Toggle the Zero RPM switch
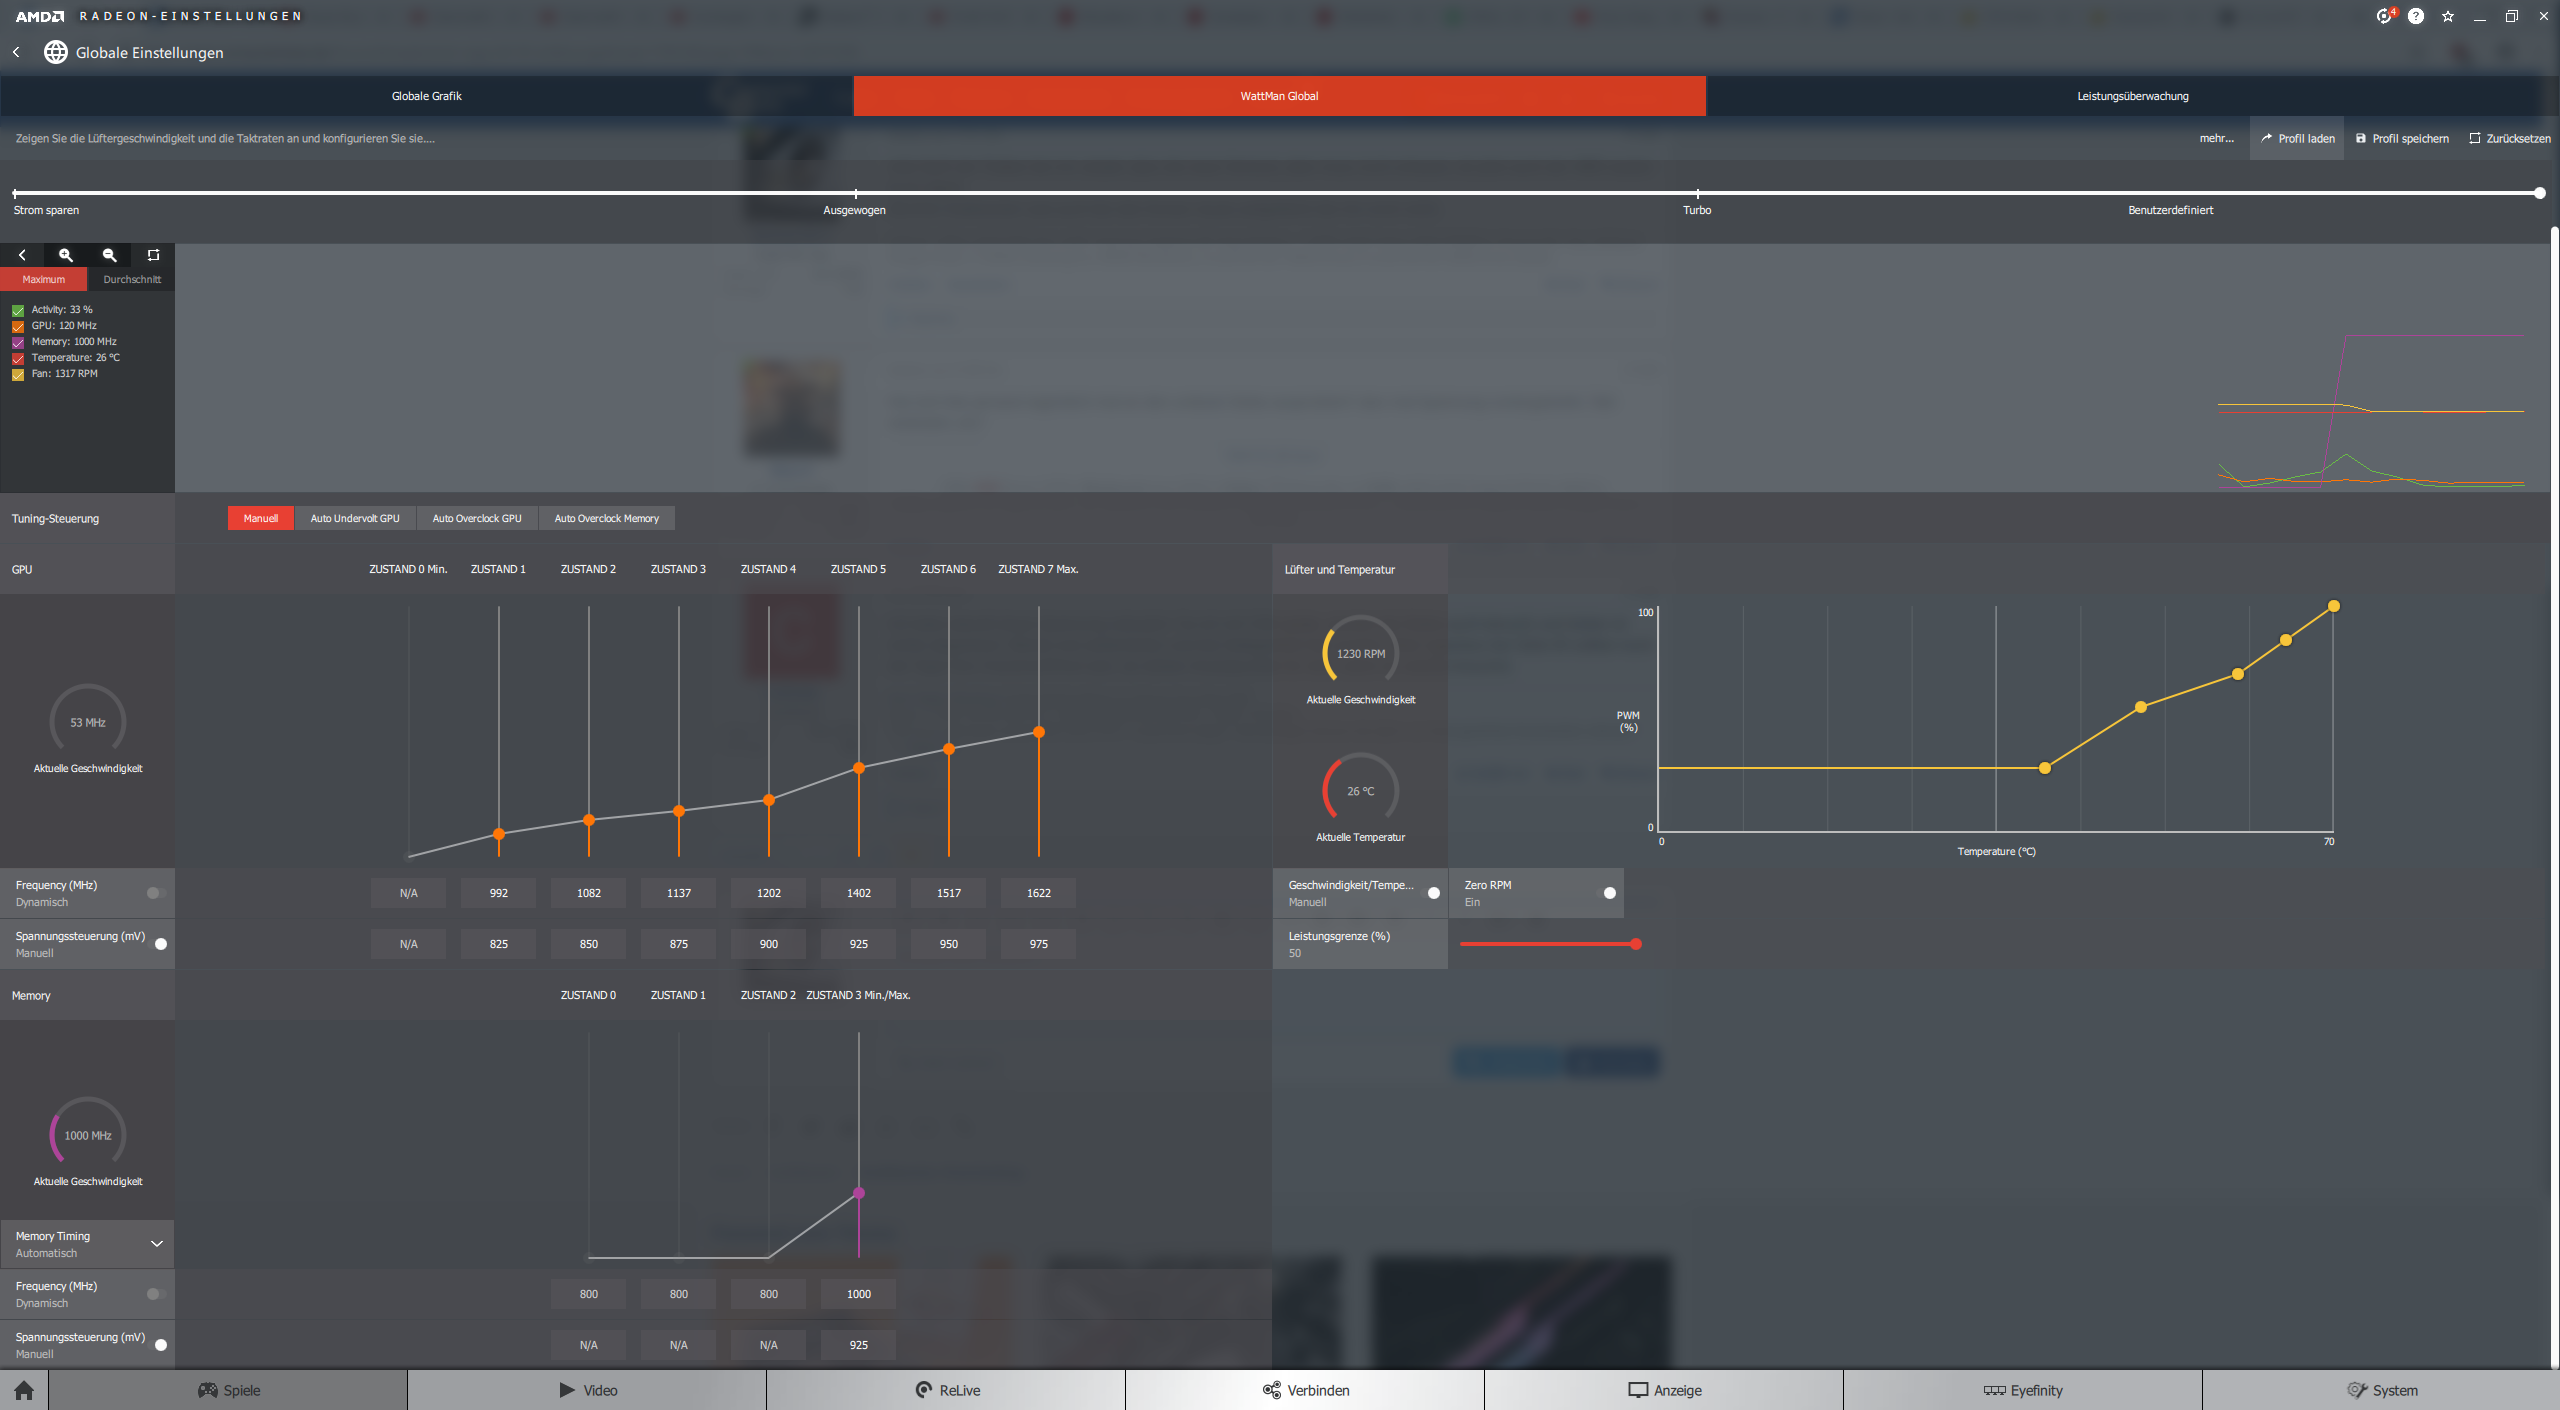The height and width of the screenshot is (1410, 2560). [x=1608, y=893]
